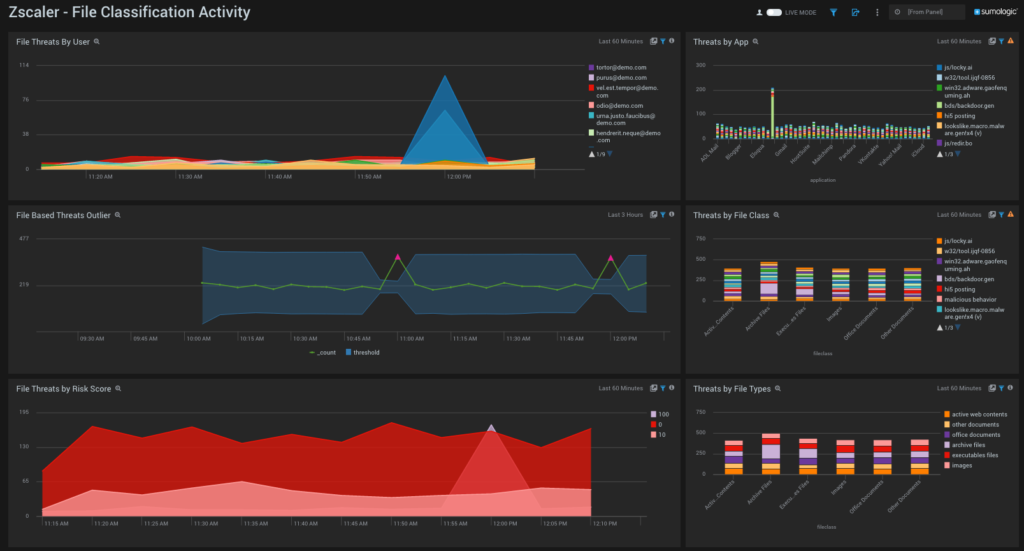Go to next legend page in Threats by App
The height and width of the screenshot is (551, 1024).
pyautogui.click(x=957, y=154)
